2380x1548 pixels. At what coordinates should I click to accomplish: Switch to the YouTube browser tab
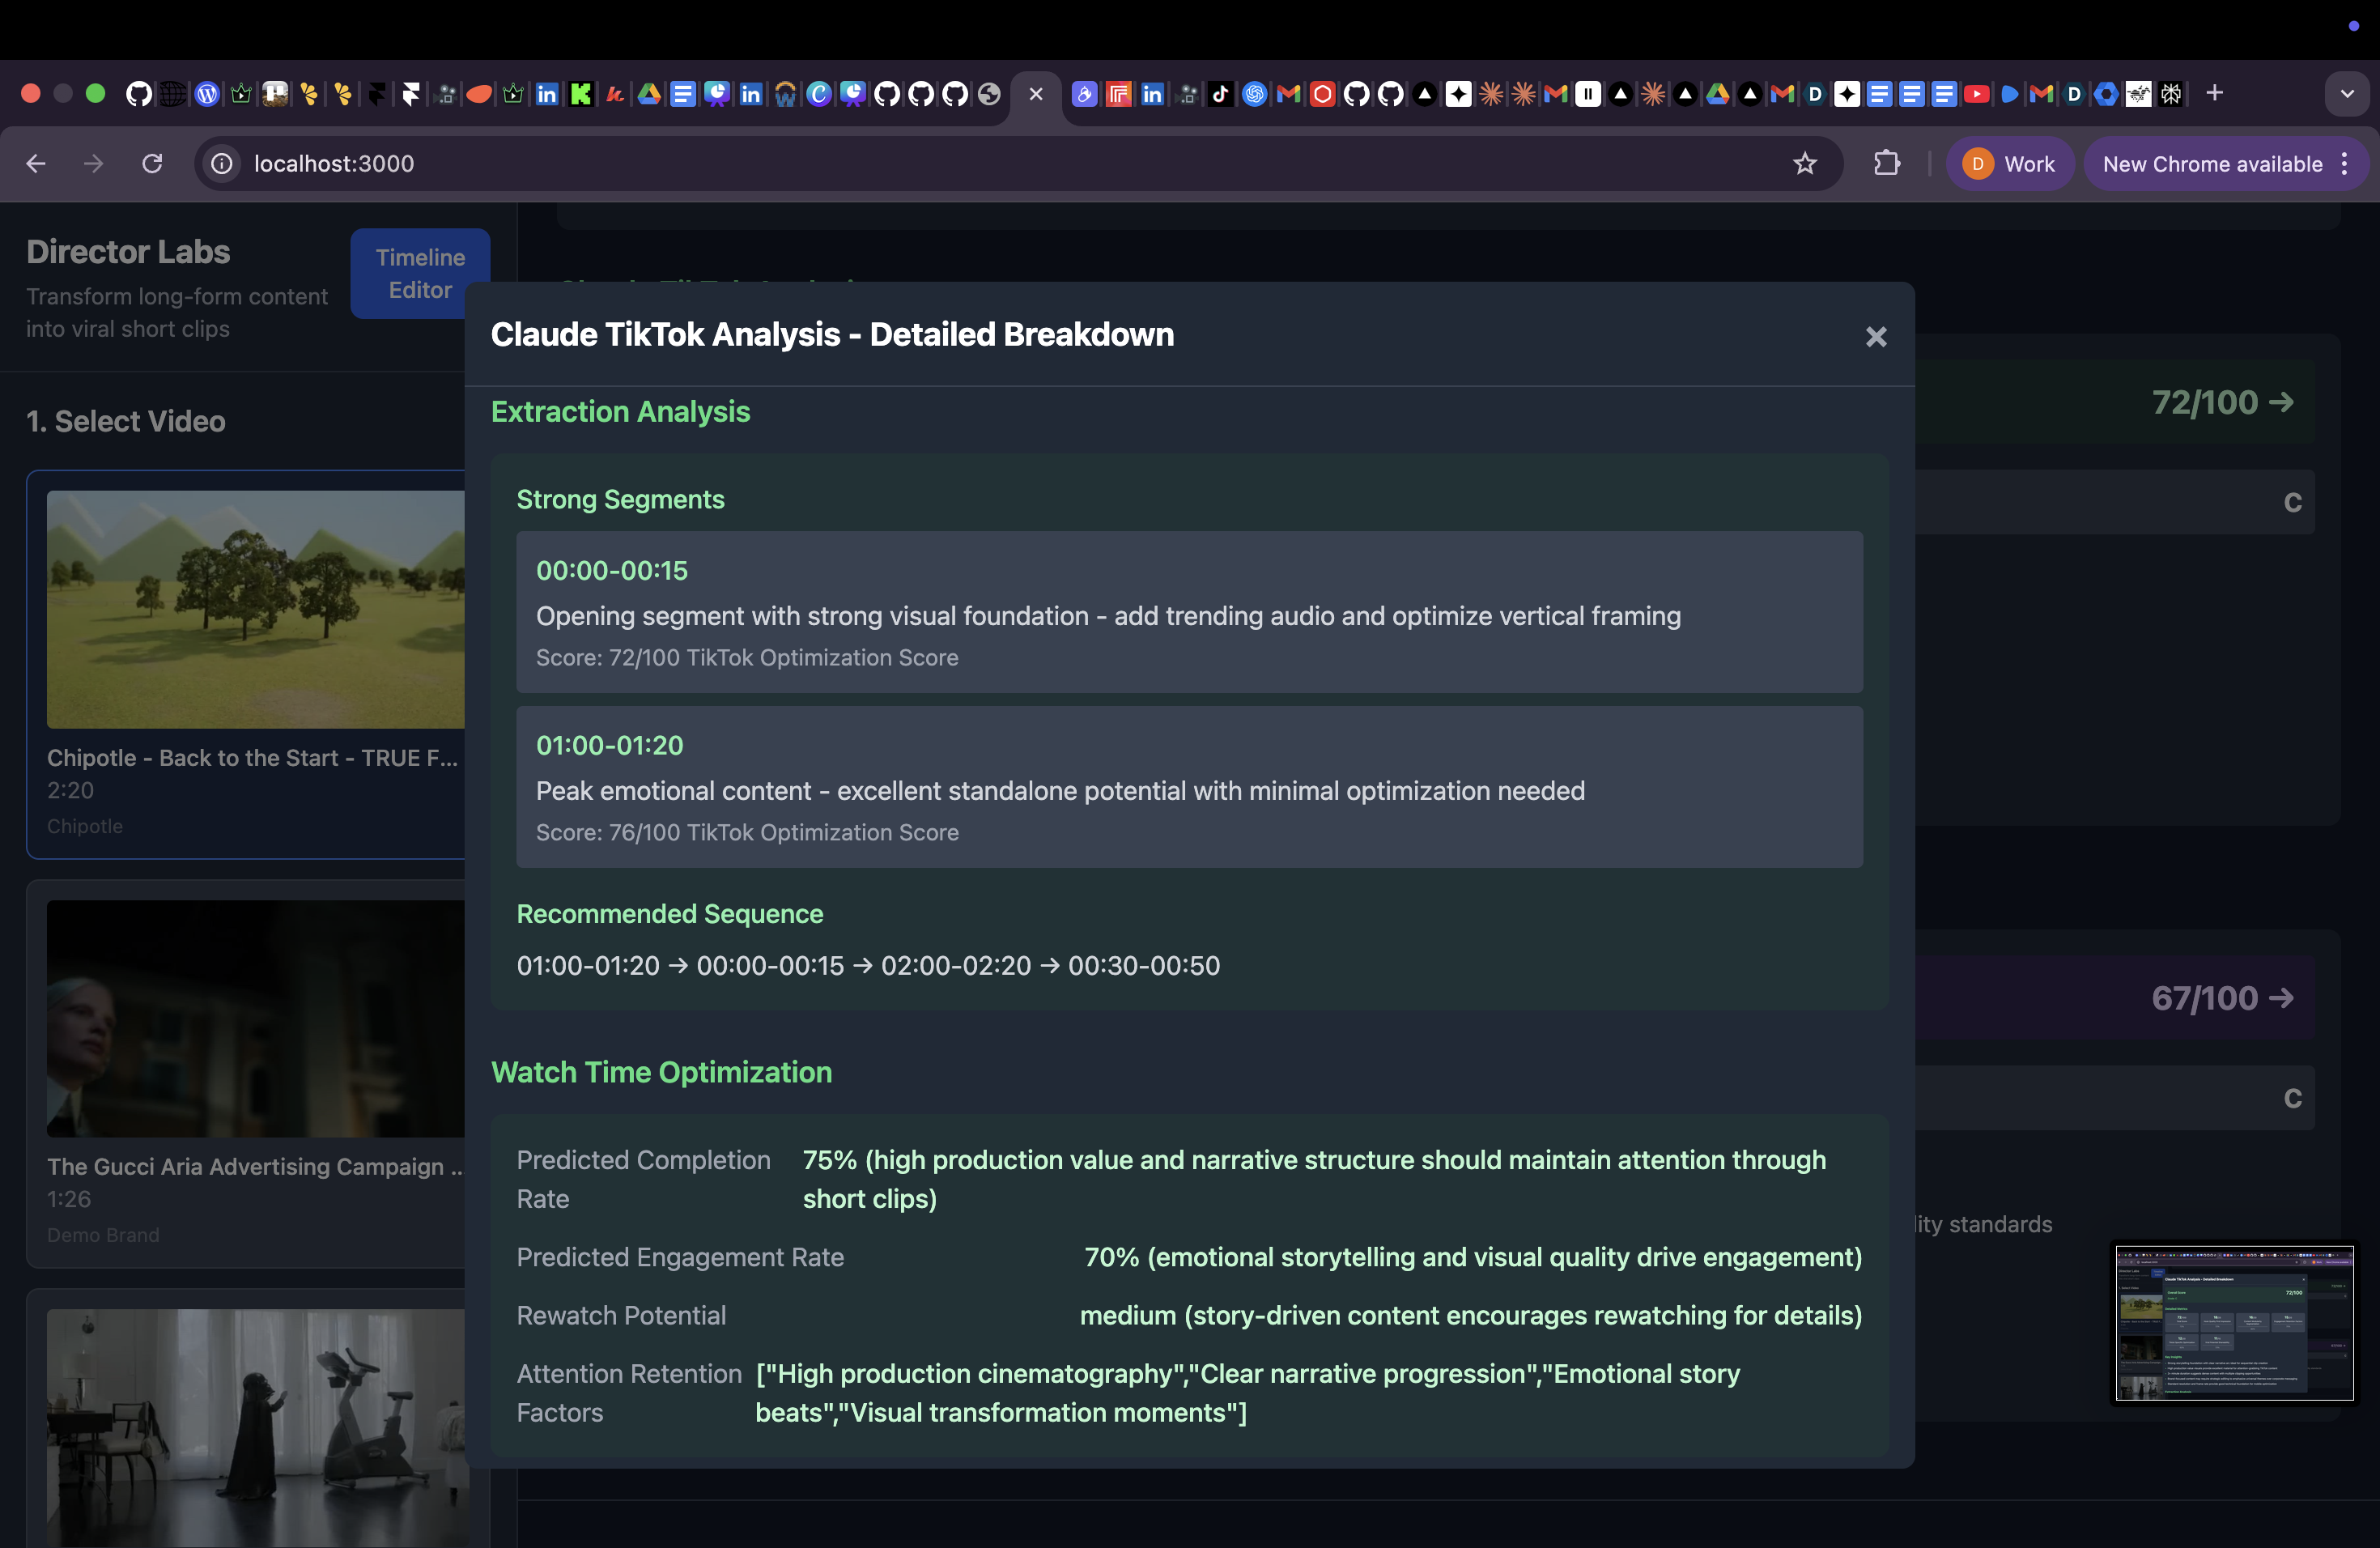click(1976, 94)
